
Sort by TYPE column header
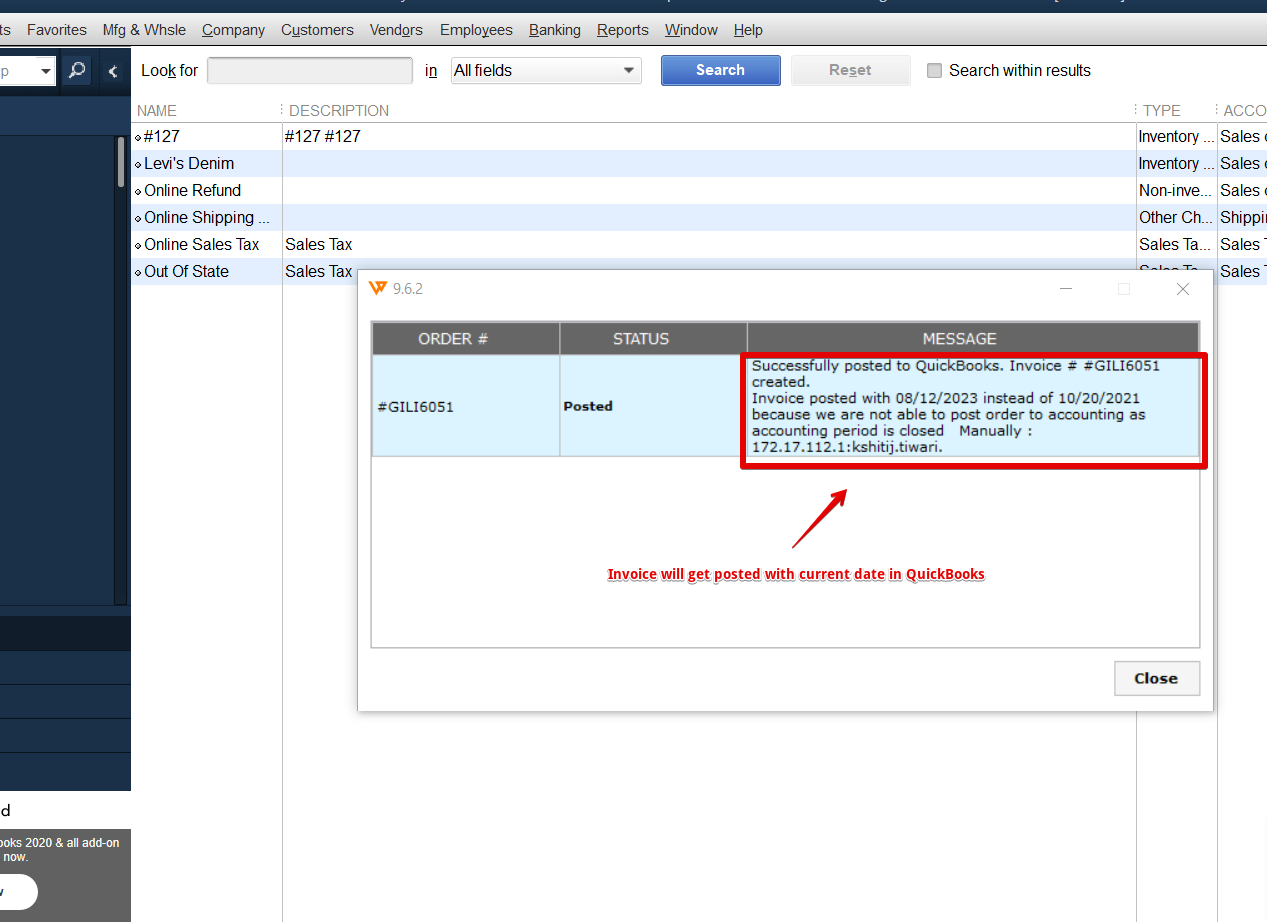(x=1162, y=111)
